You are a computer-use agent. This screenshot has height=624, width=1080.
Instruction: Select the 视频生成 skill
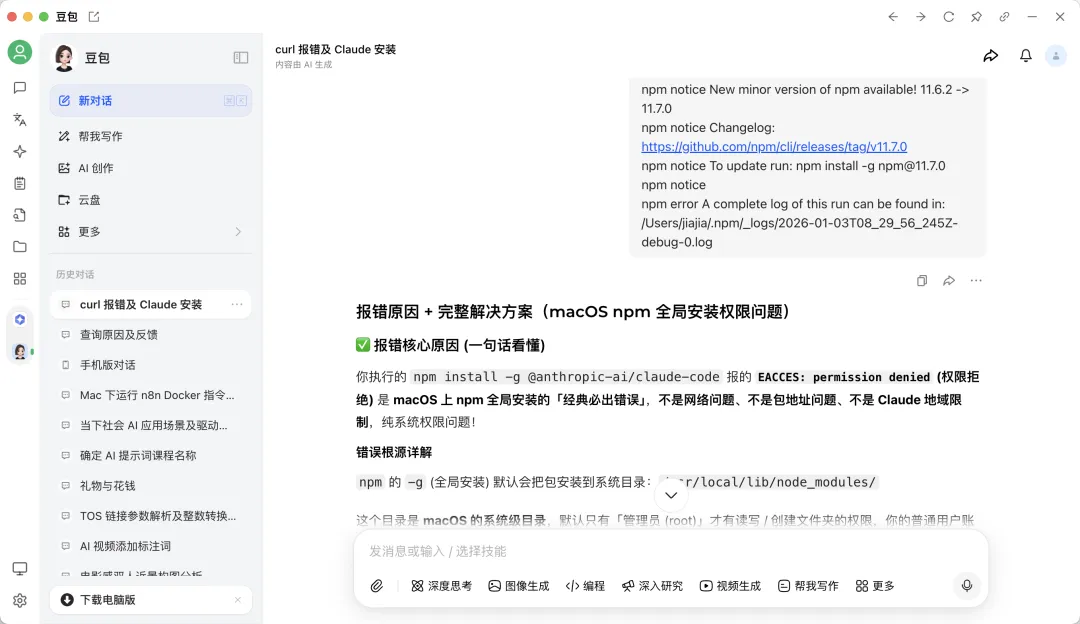pos(730,586)
